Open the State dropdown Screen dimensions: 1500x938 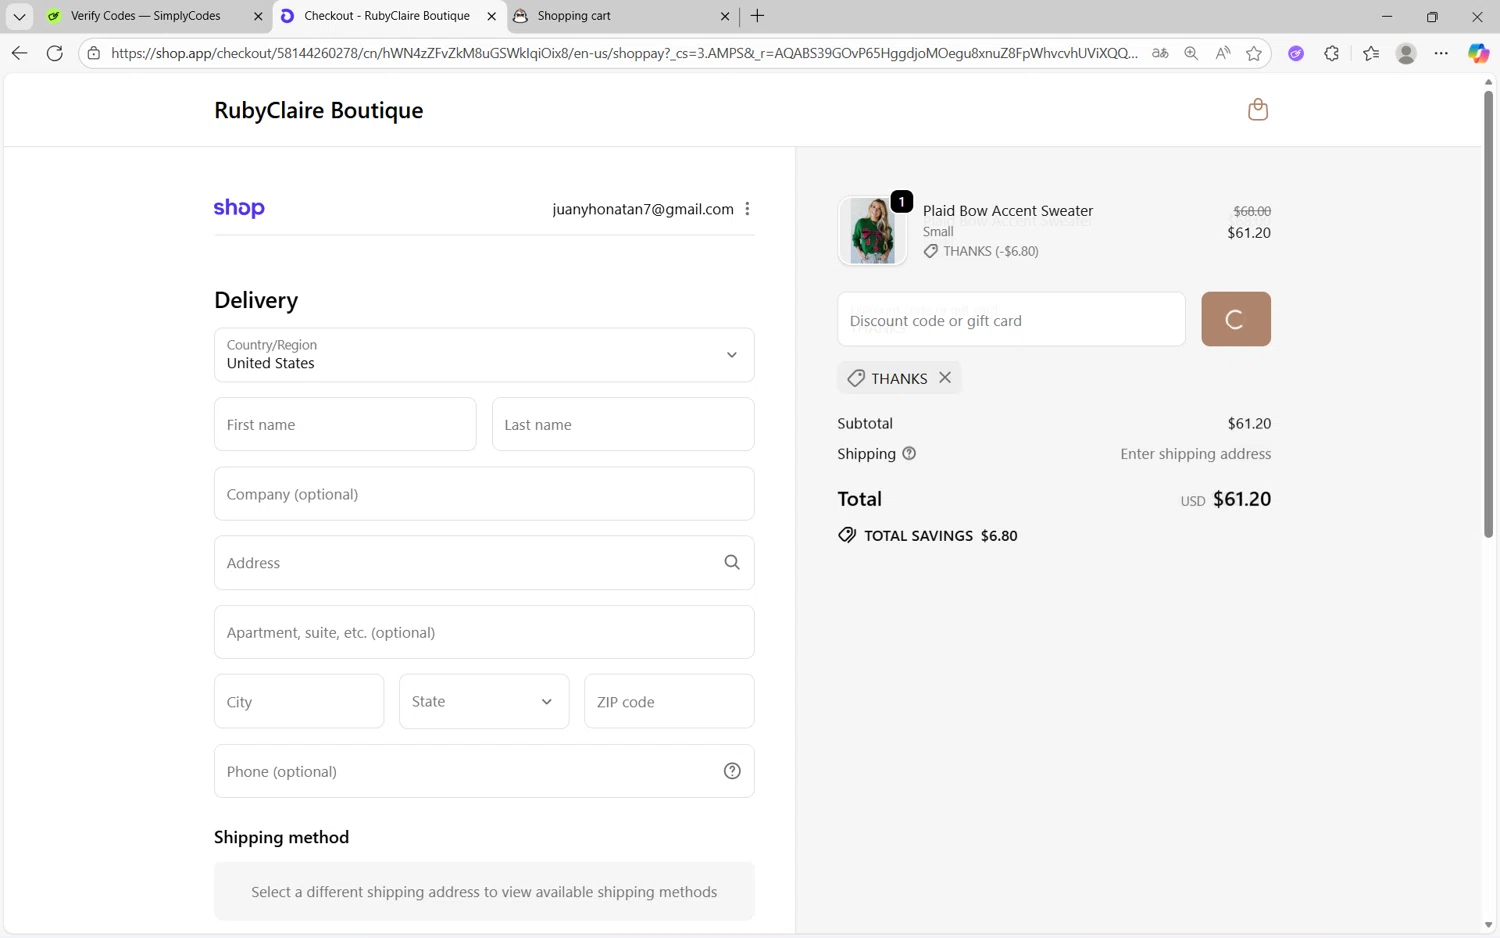[484, 701]
